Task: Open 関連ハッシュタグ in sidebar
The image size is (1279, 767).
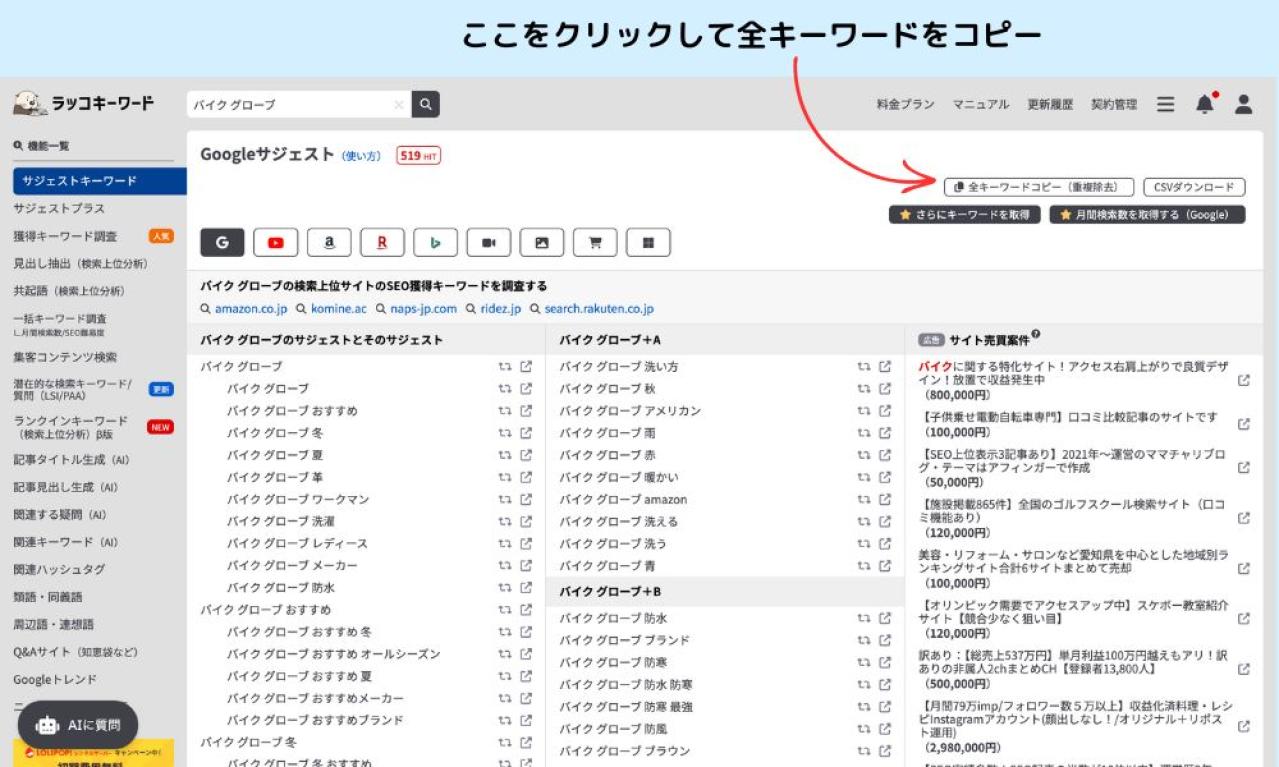Action: click(x=59, y=569)
